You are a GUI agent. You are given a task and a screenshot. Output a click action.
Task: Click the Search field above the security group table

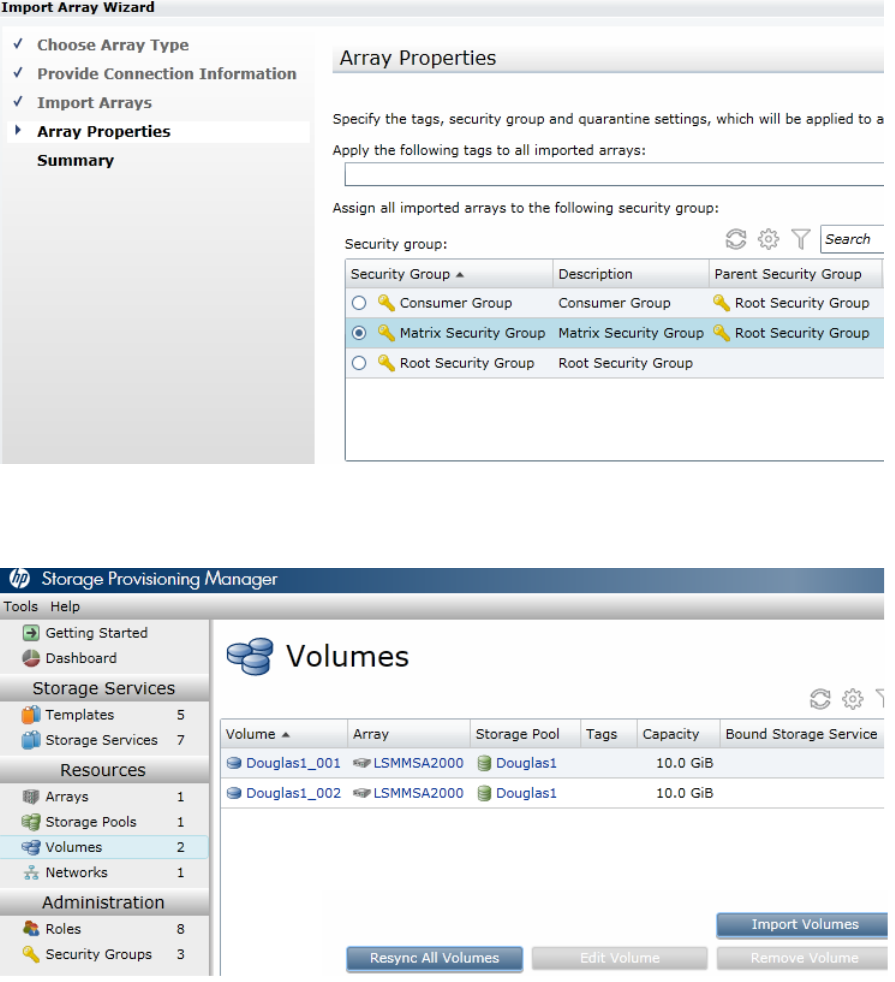click(x=852, y=239)
